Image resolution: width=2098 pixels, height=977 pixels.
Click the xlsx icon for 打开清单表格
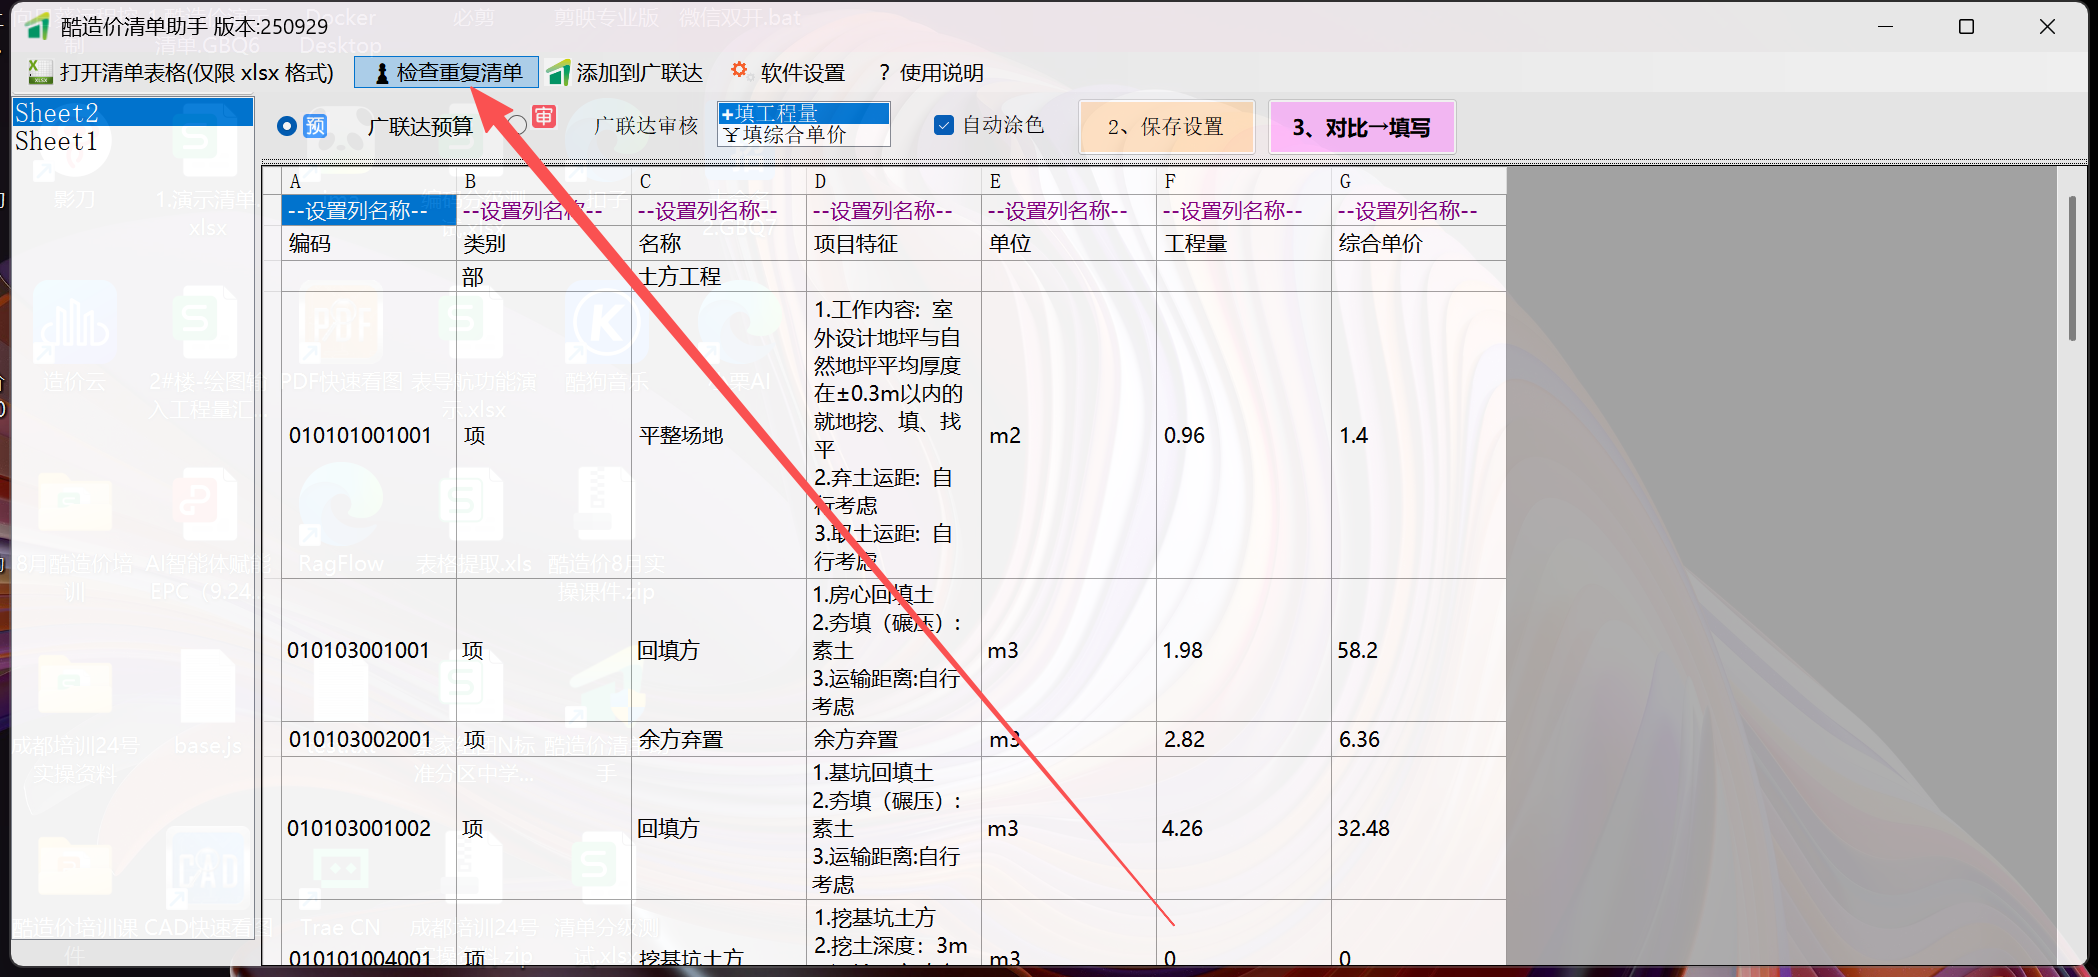(x=40, y=72)
